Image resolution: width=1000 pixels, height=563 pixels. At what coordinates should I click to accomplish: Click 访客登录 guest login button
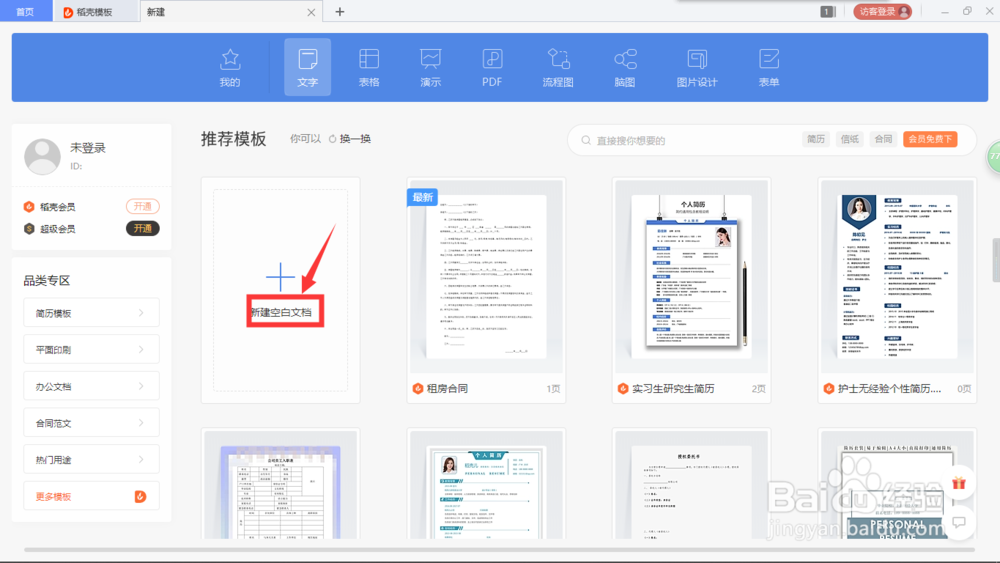tap(883, 11)
